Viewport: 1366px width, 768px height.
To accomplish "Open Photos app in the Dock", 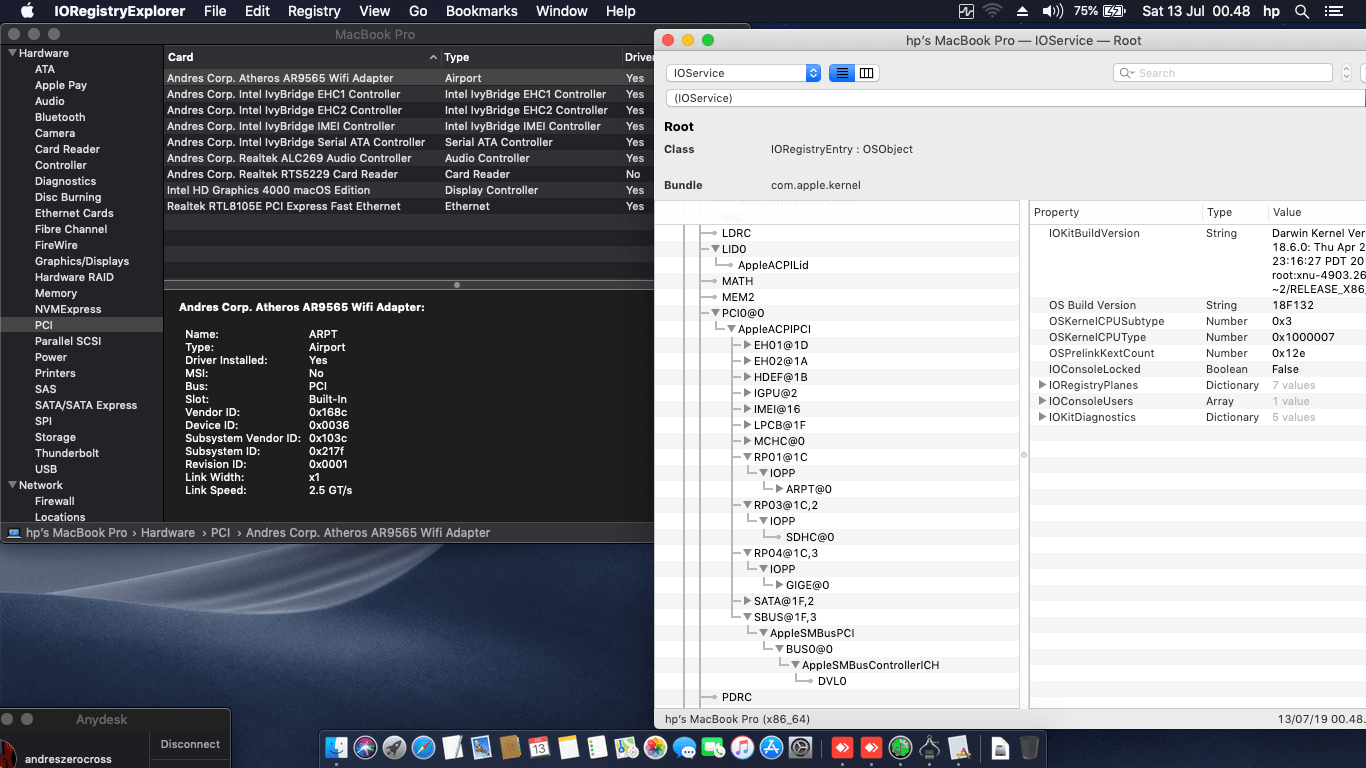I will (x=655, y=747).
